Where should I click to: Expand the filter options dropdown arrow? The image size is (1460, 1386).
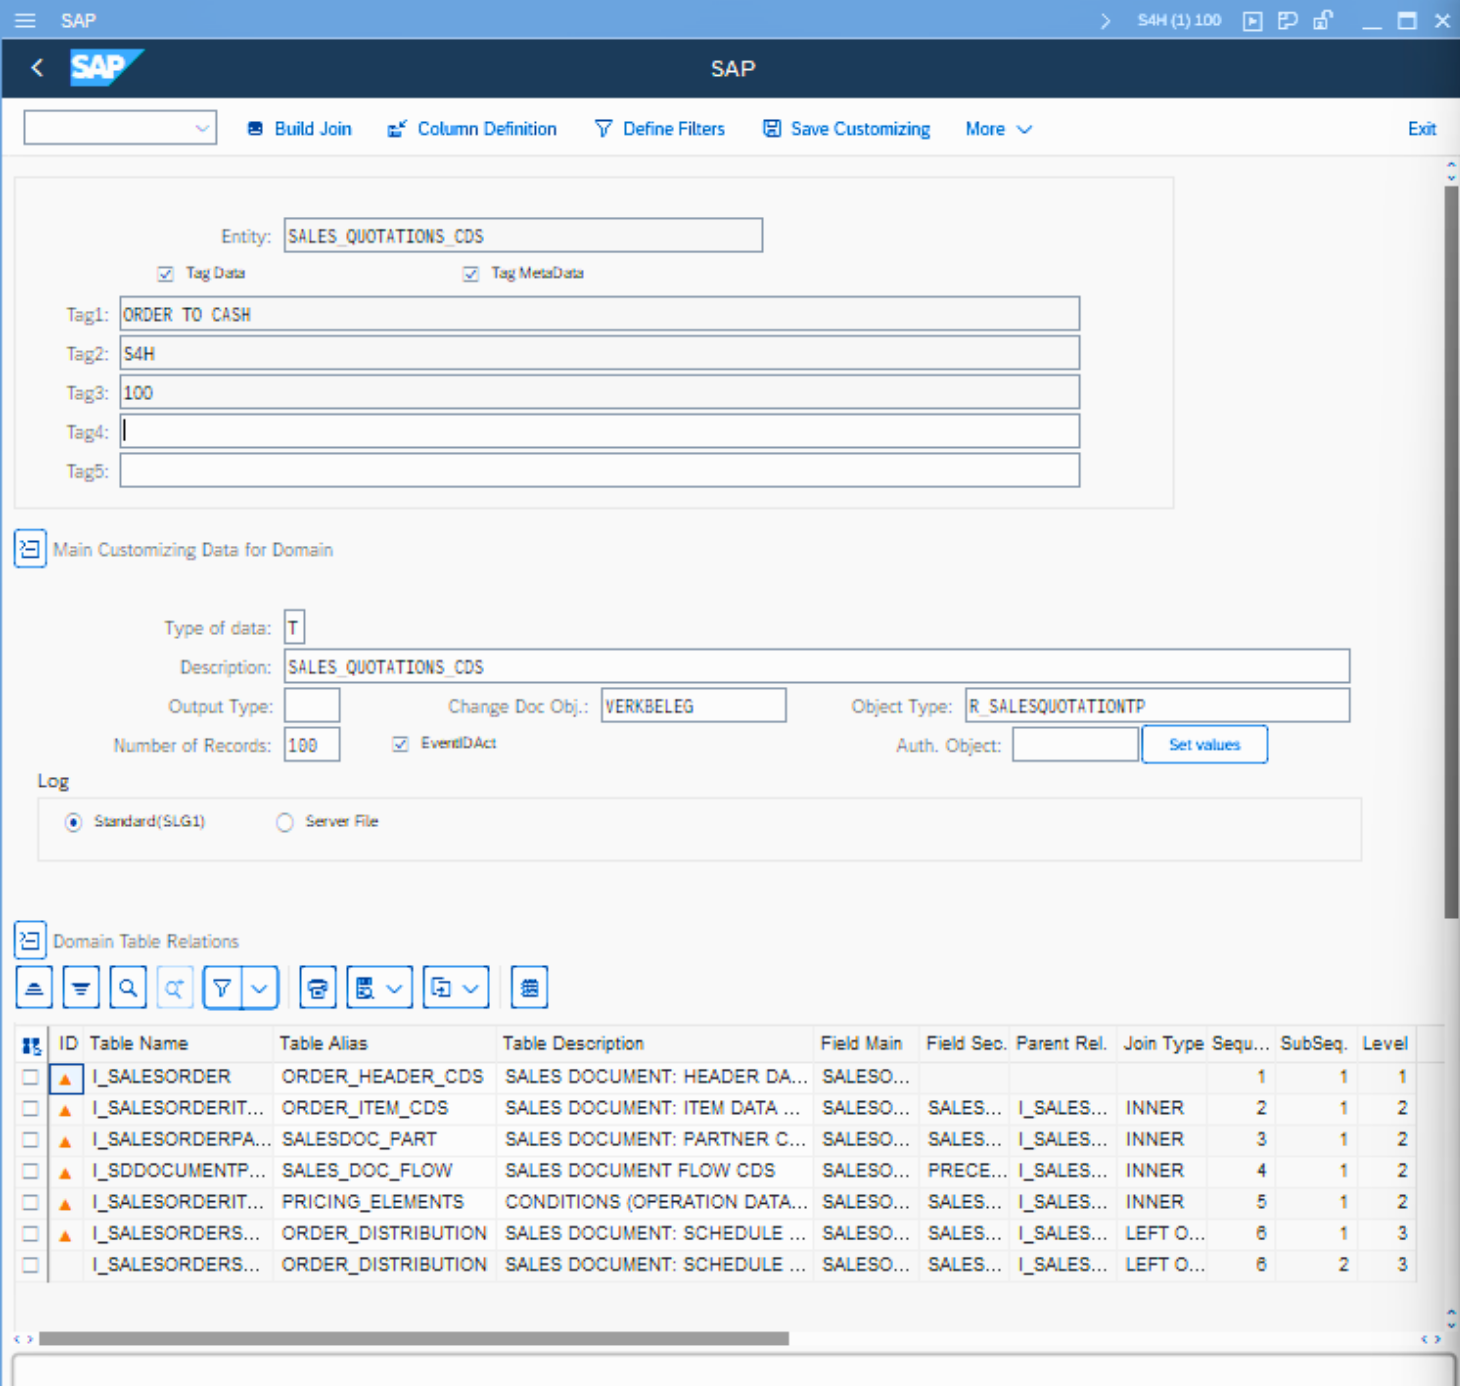pos(260,988)
